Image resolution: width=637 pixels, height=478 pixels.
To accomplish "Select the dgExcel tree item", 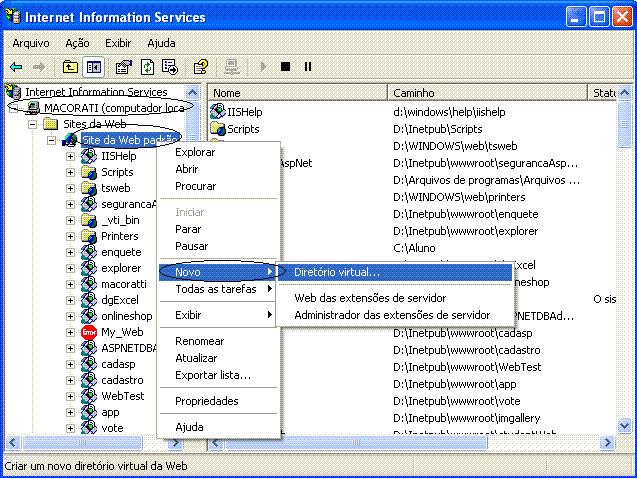I will pyautogui.click(x=120, y=301).
